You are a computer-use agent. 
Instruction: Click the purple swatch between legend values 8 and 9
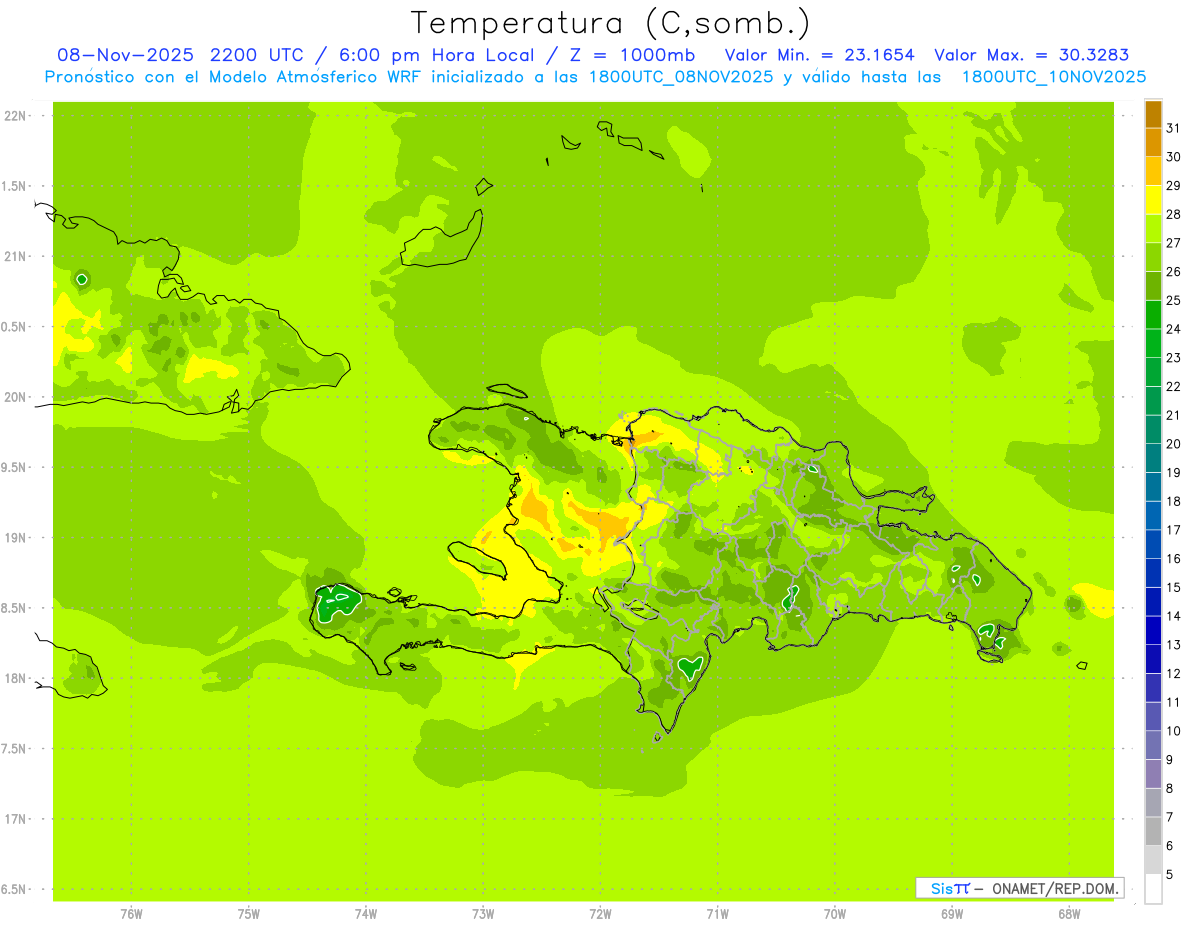click(x=1153, y=773)
